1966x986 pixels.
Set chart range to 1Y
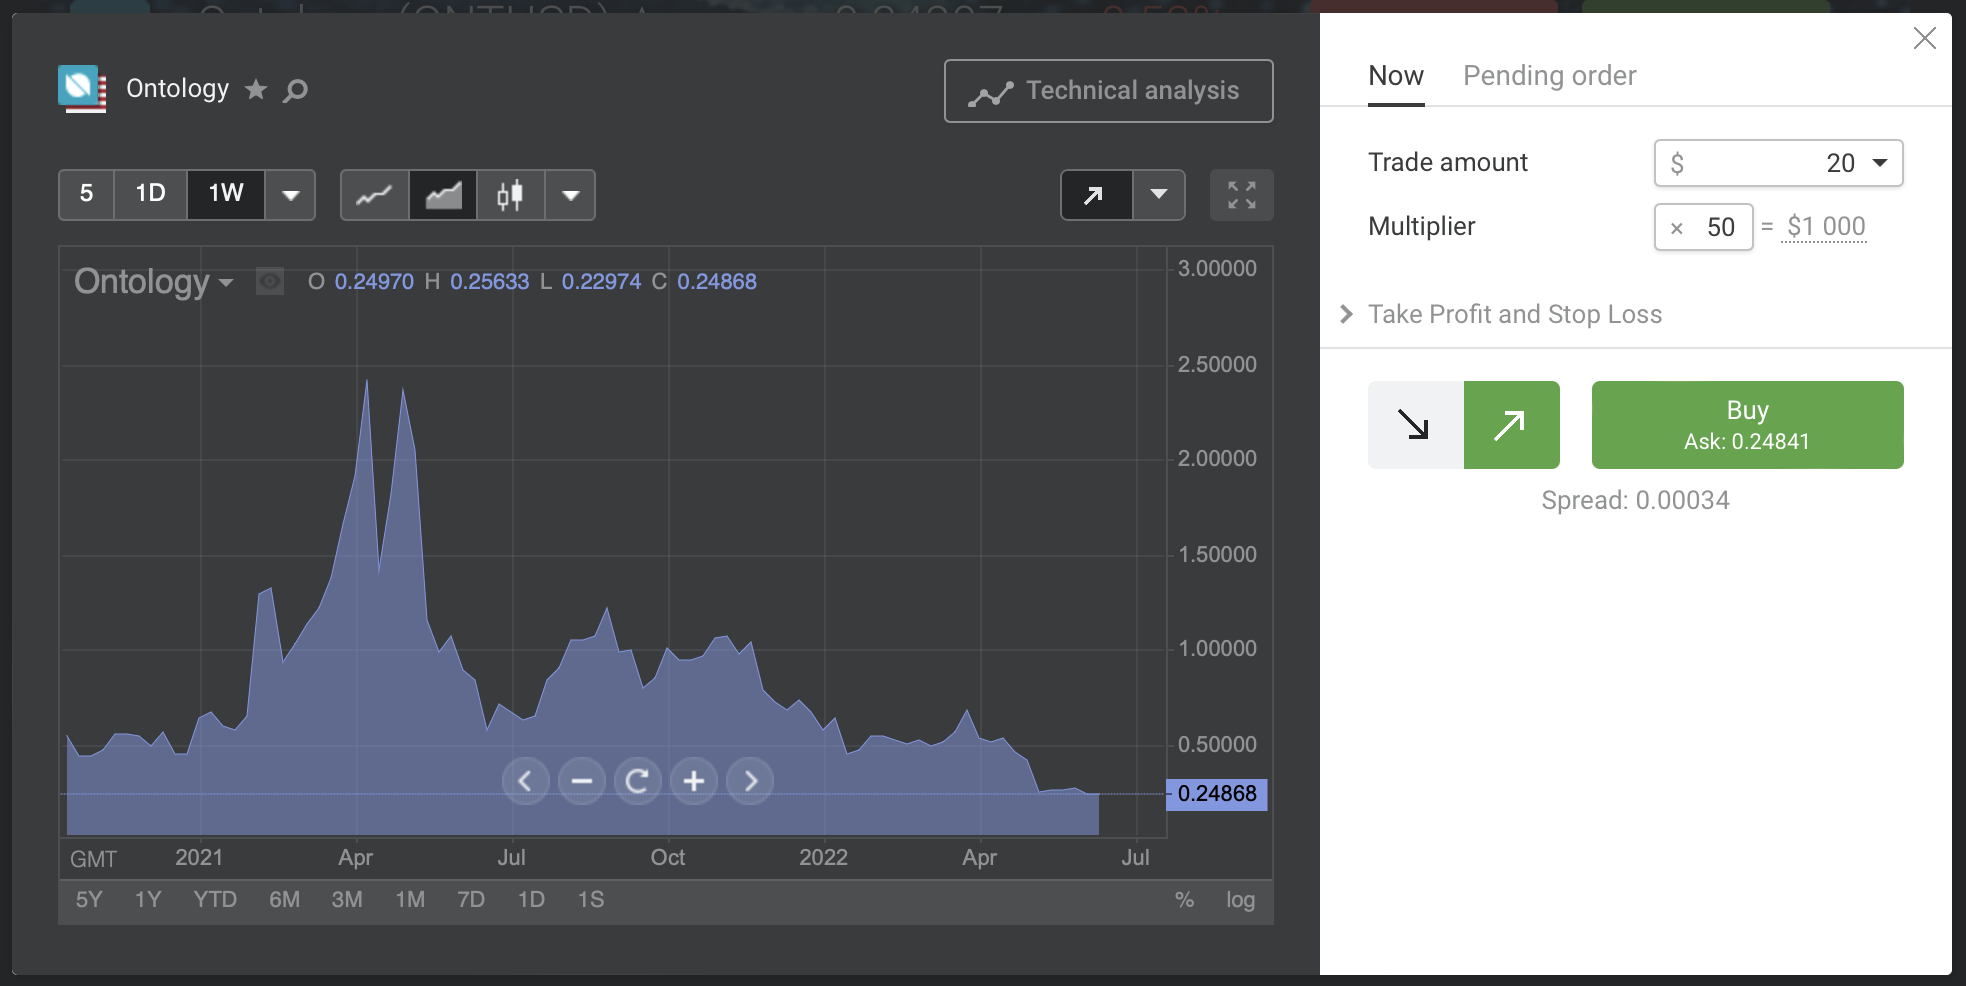(x=148, y=900)
